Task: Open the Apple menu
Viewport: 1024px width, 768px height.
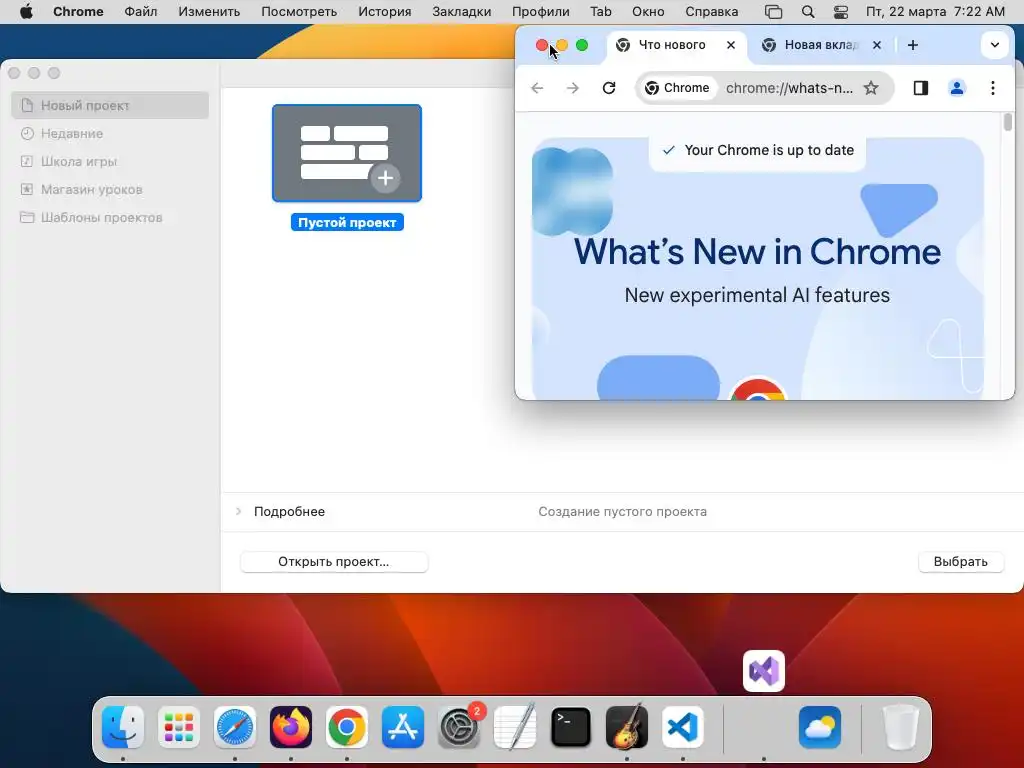Action: click(x=26, y=12)
